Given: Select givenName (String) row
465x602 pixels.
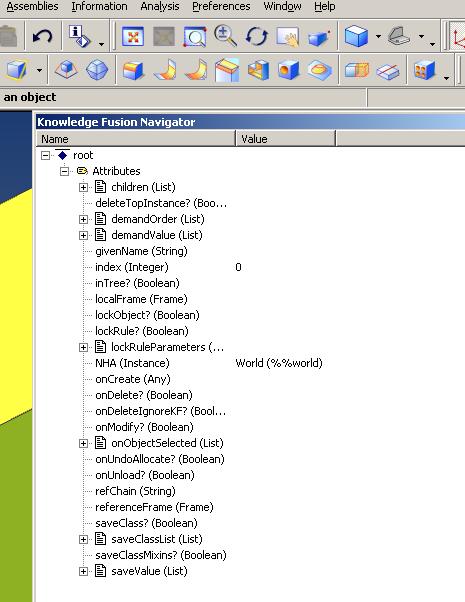Looking at the screenshot, I should [x=141, y=251].
